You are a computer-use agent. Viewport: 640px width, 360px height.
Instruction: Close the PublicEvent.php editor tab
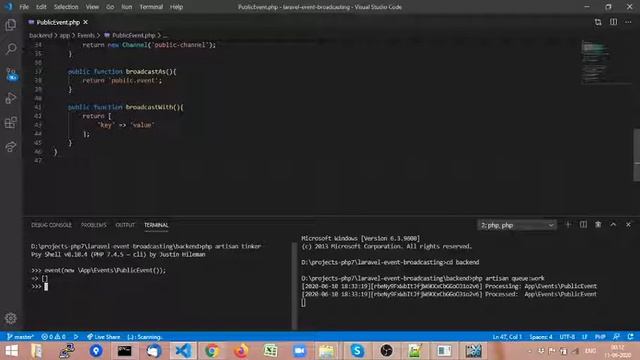click(x=85, y=22)
